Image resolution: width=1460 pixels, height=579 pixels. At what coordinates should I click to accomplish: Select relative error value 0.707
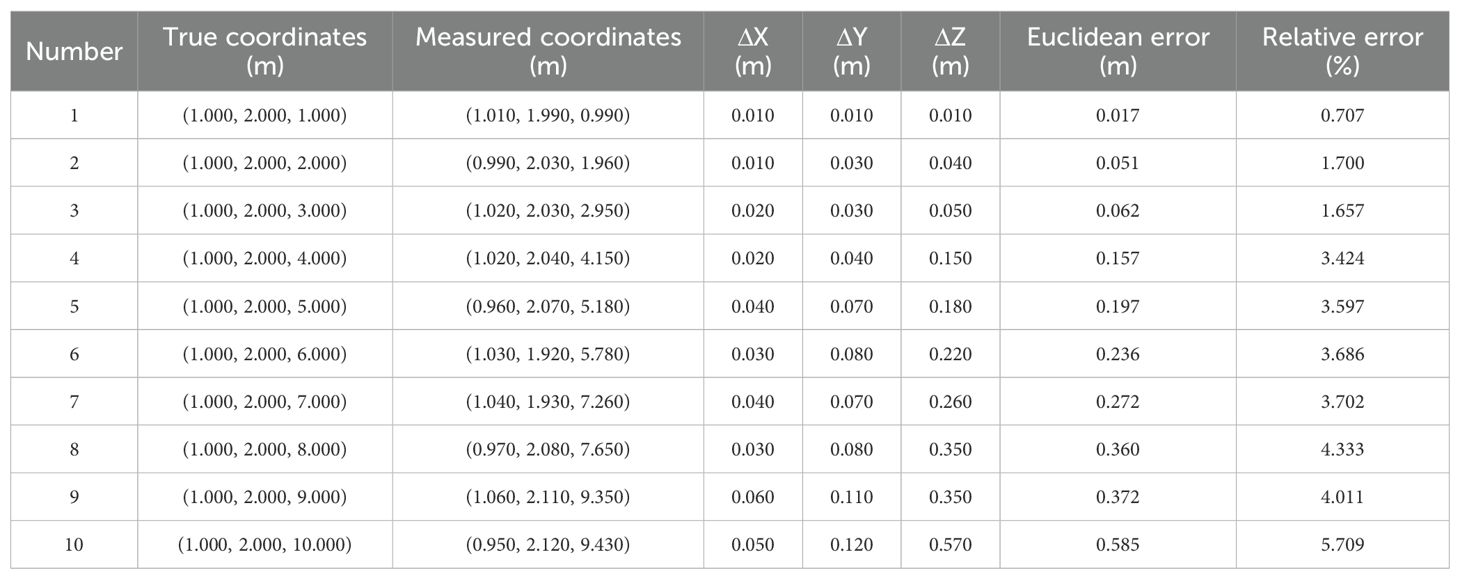(1342, 115)
